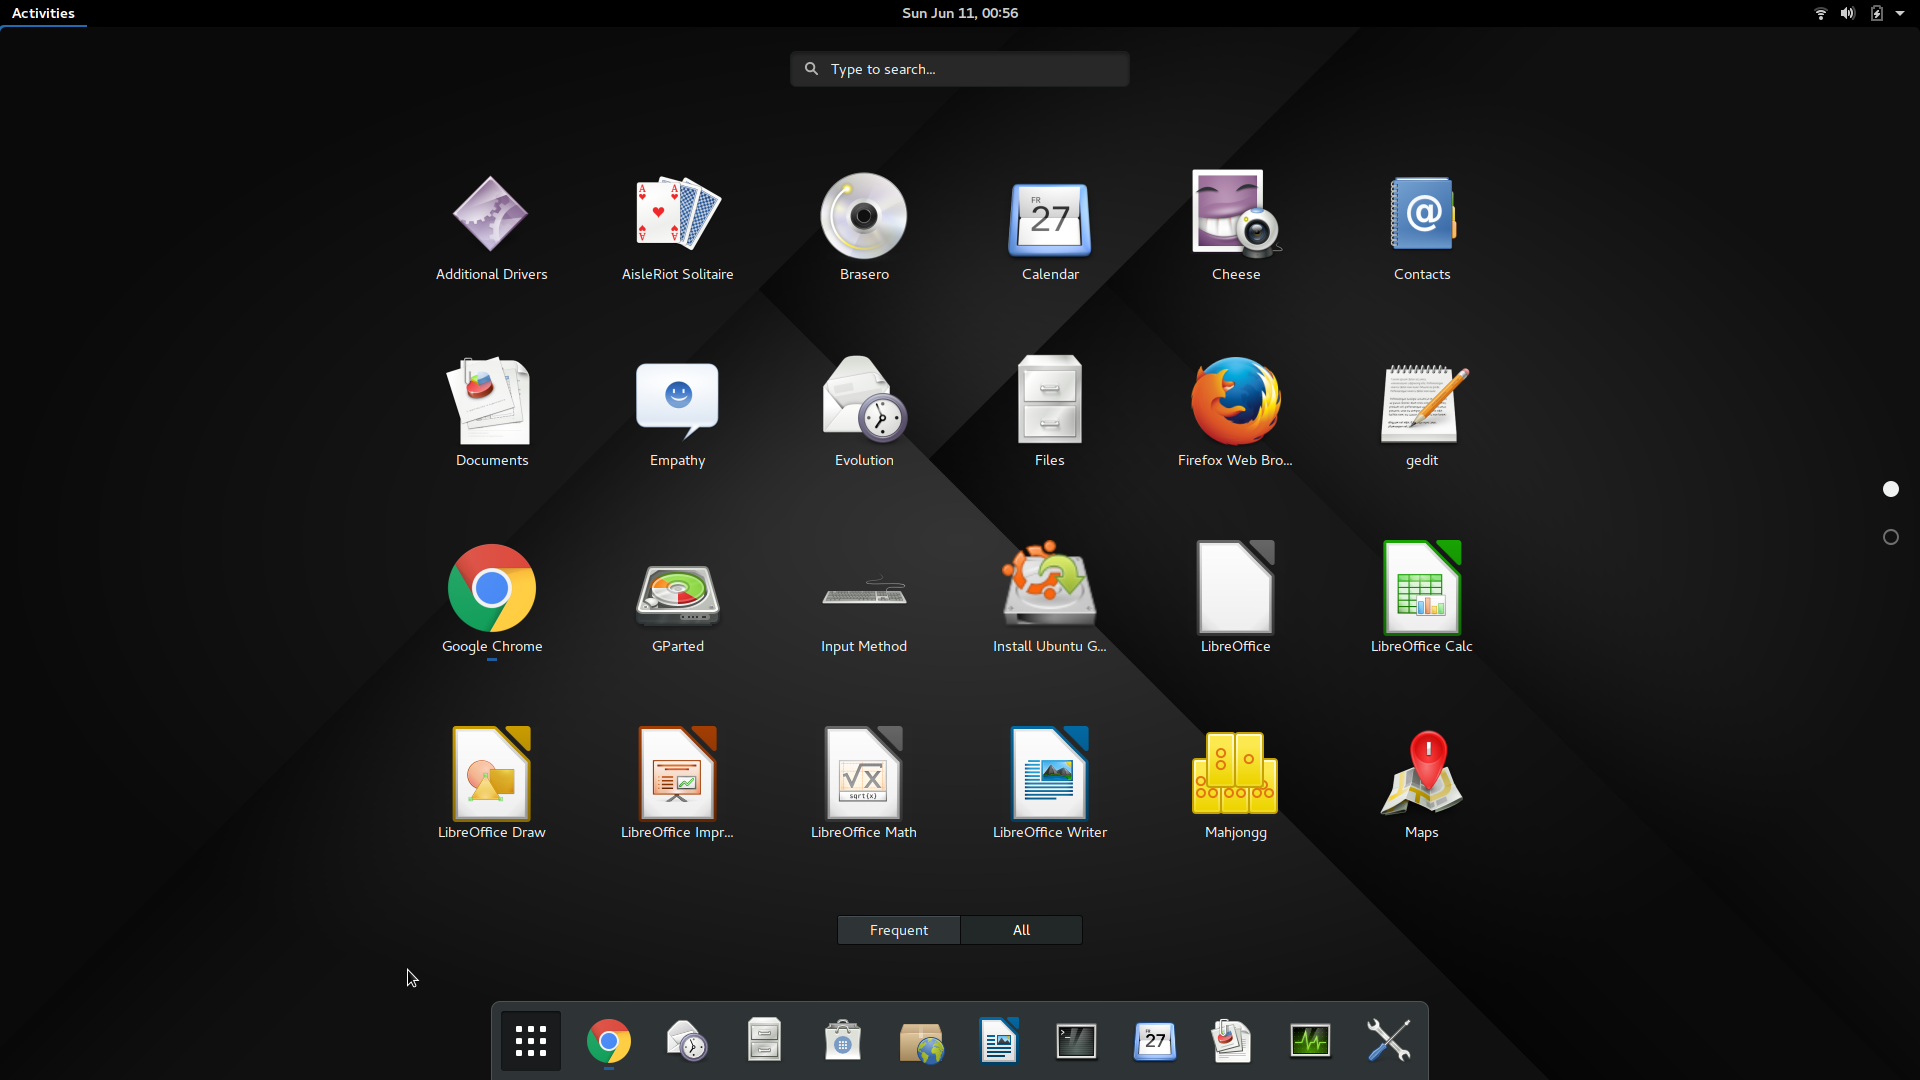The width and height of the screenshot is (1920, 1080).
Task: Expand the system status menu dropdown
Action: pyautogui.click(x=1901, y=13)
